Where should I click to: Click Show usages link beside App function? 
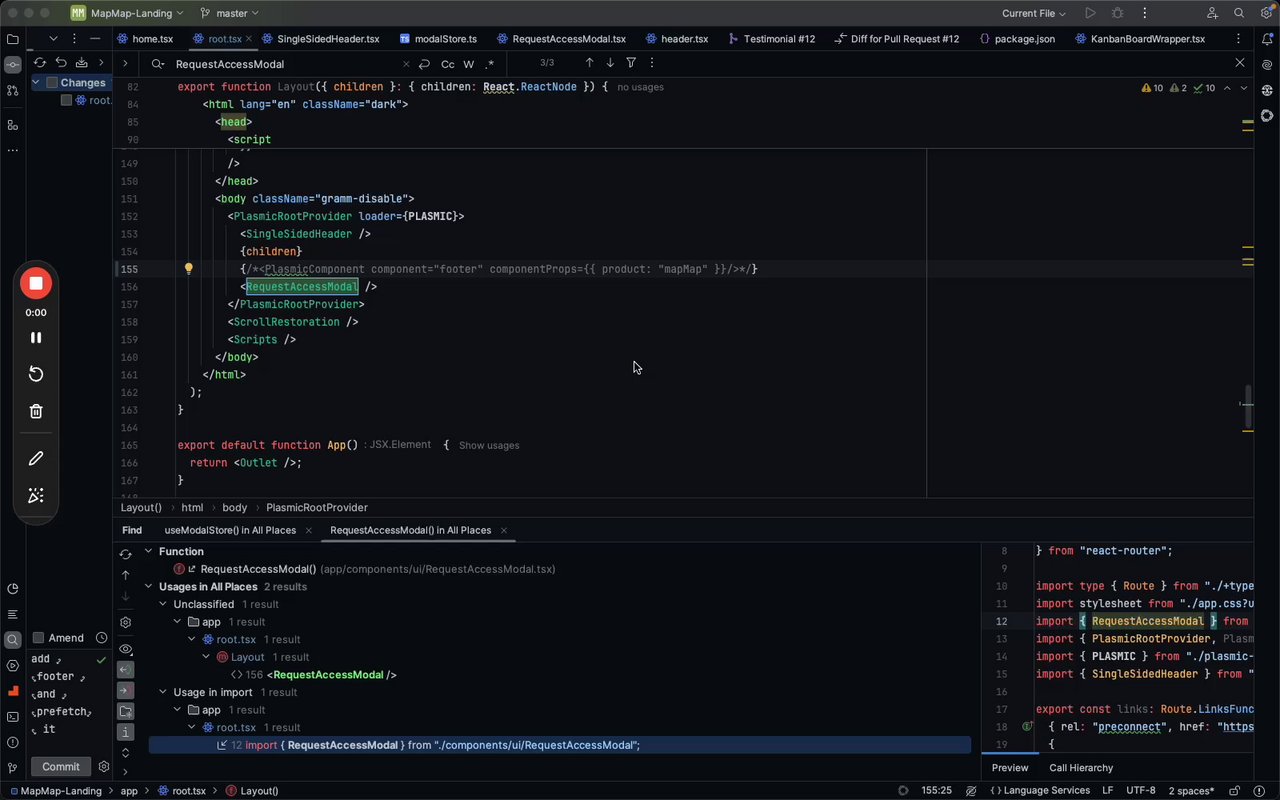tap(489, 445)
